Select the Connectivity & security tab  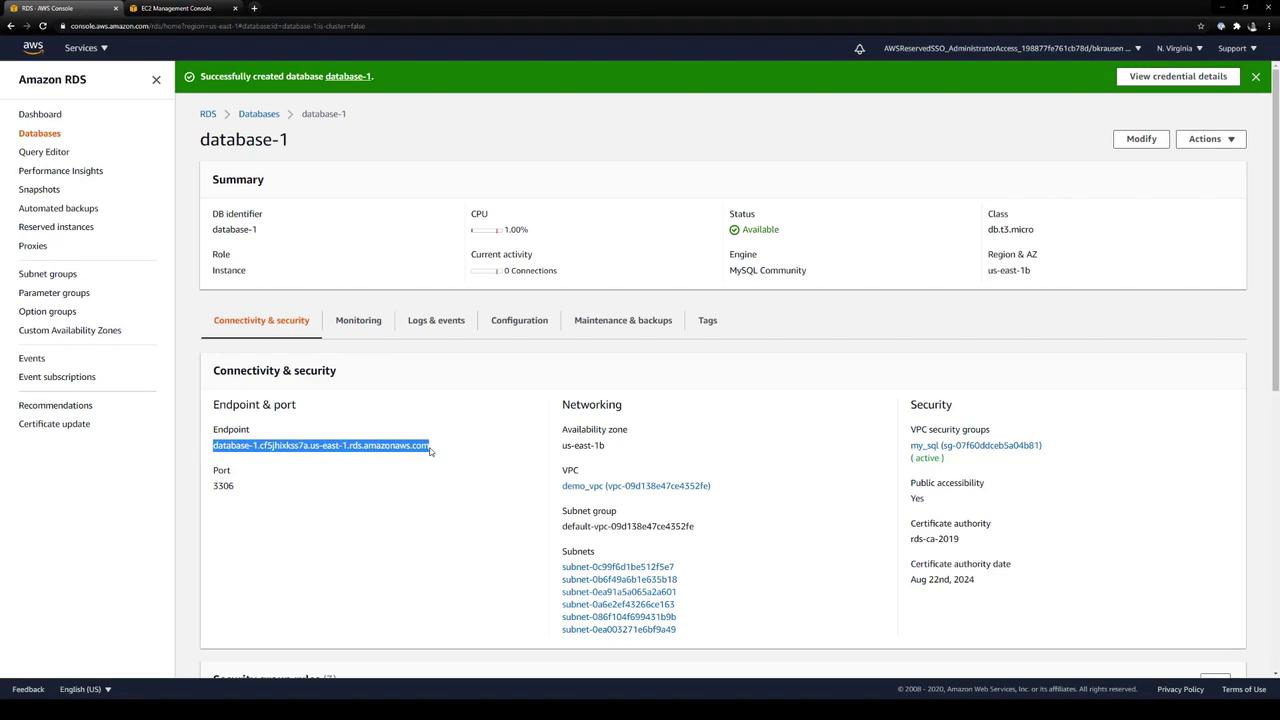point(261,321)
